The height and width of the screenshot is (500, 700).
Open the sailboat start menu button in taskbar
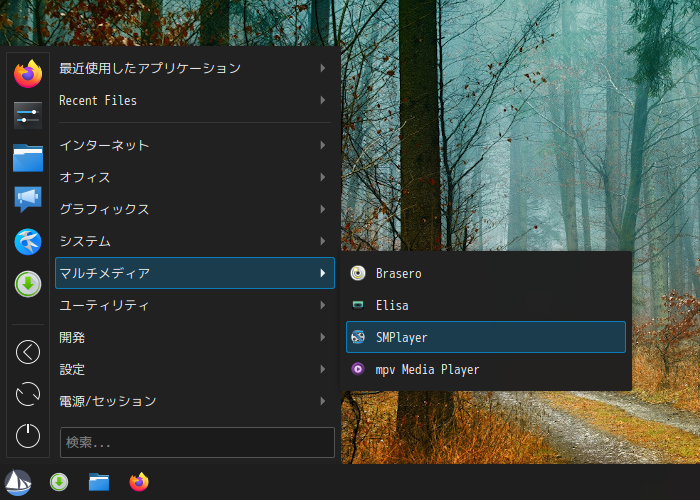(18, 482)
